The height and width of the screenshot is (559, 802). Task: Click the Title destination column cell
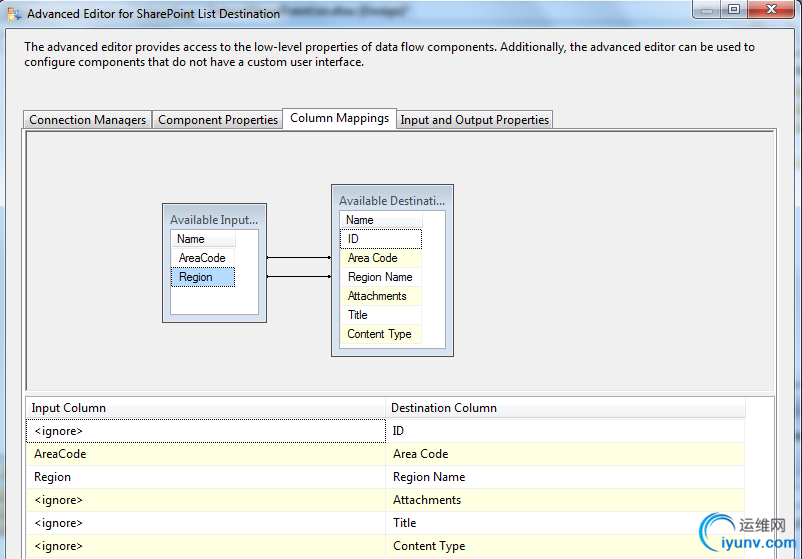tap(565, 523)
